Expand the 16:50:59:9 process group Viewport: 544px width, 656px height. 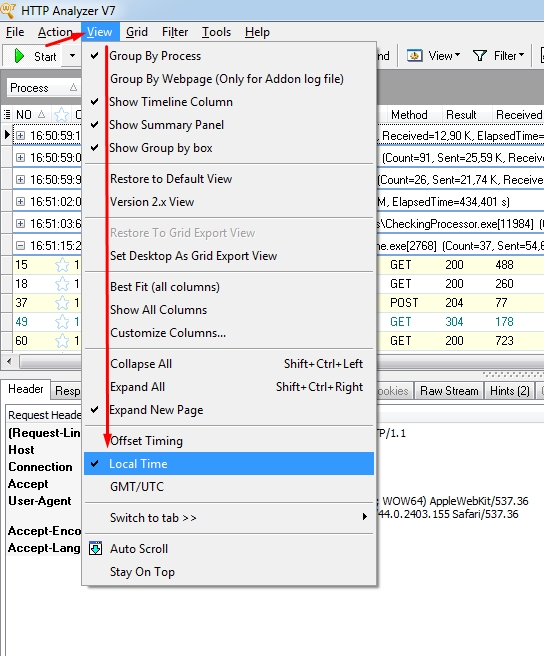pyautogui.click(x=20, y=179)
